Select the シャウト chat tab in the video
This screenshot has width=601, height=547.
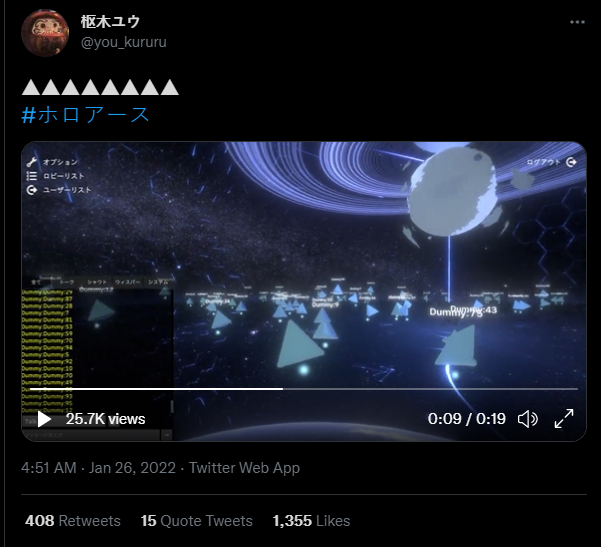[97, 282]
